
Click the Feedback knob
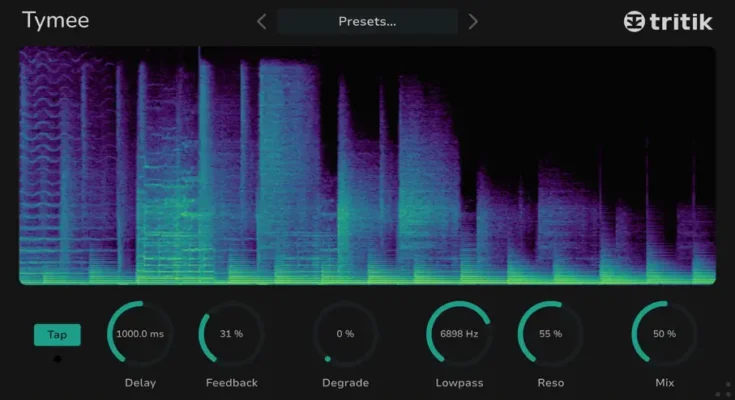coord(231,333)
